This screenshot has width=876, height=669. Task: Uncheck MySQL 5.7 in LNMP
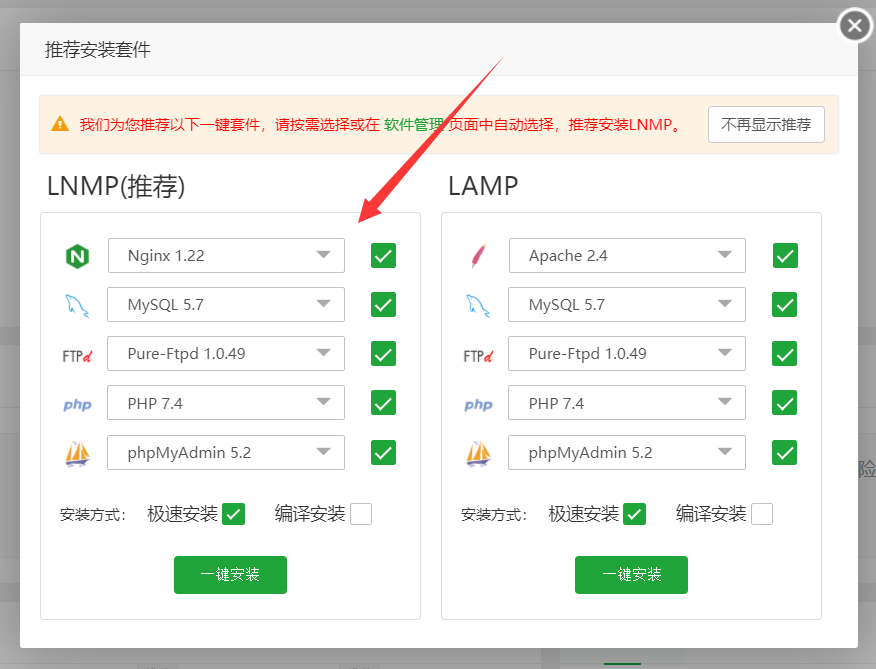pyautogui.click(x=383, y=305)
